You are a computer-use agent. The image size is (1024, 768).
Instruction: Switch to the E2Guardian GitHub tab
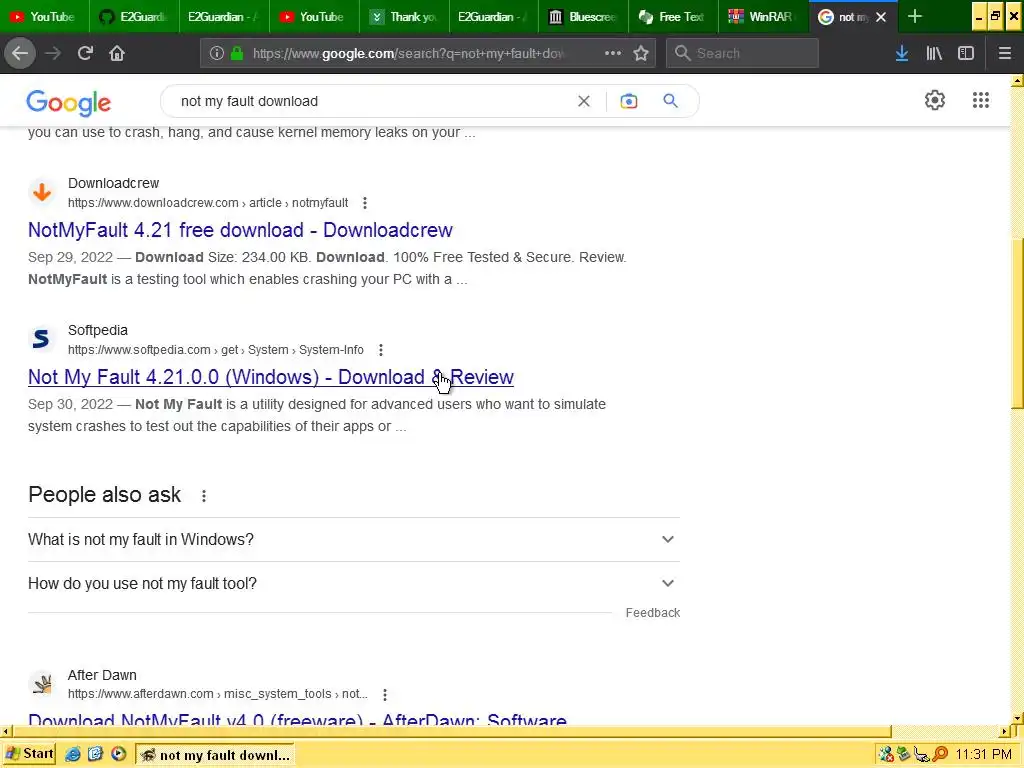coord(134,17)
